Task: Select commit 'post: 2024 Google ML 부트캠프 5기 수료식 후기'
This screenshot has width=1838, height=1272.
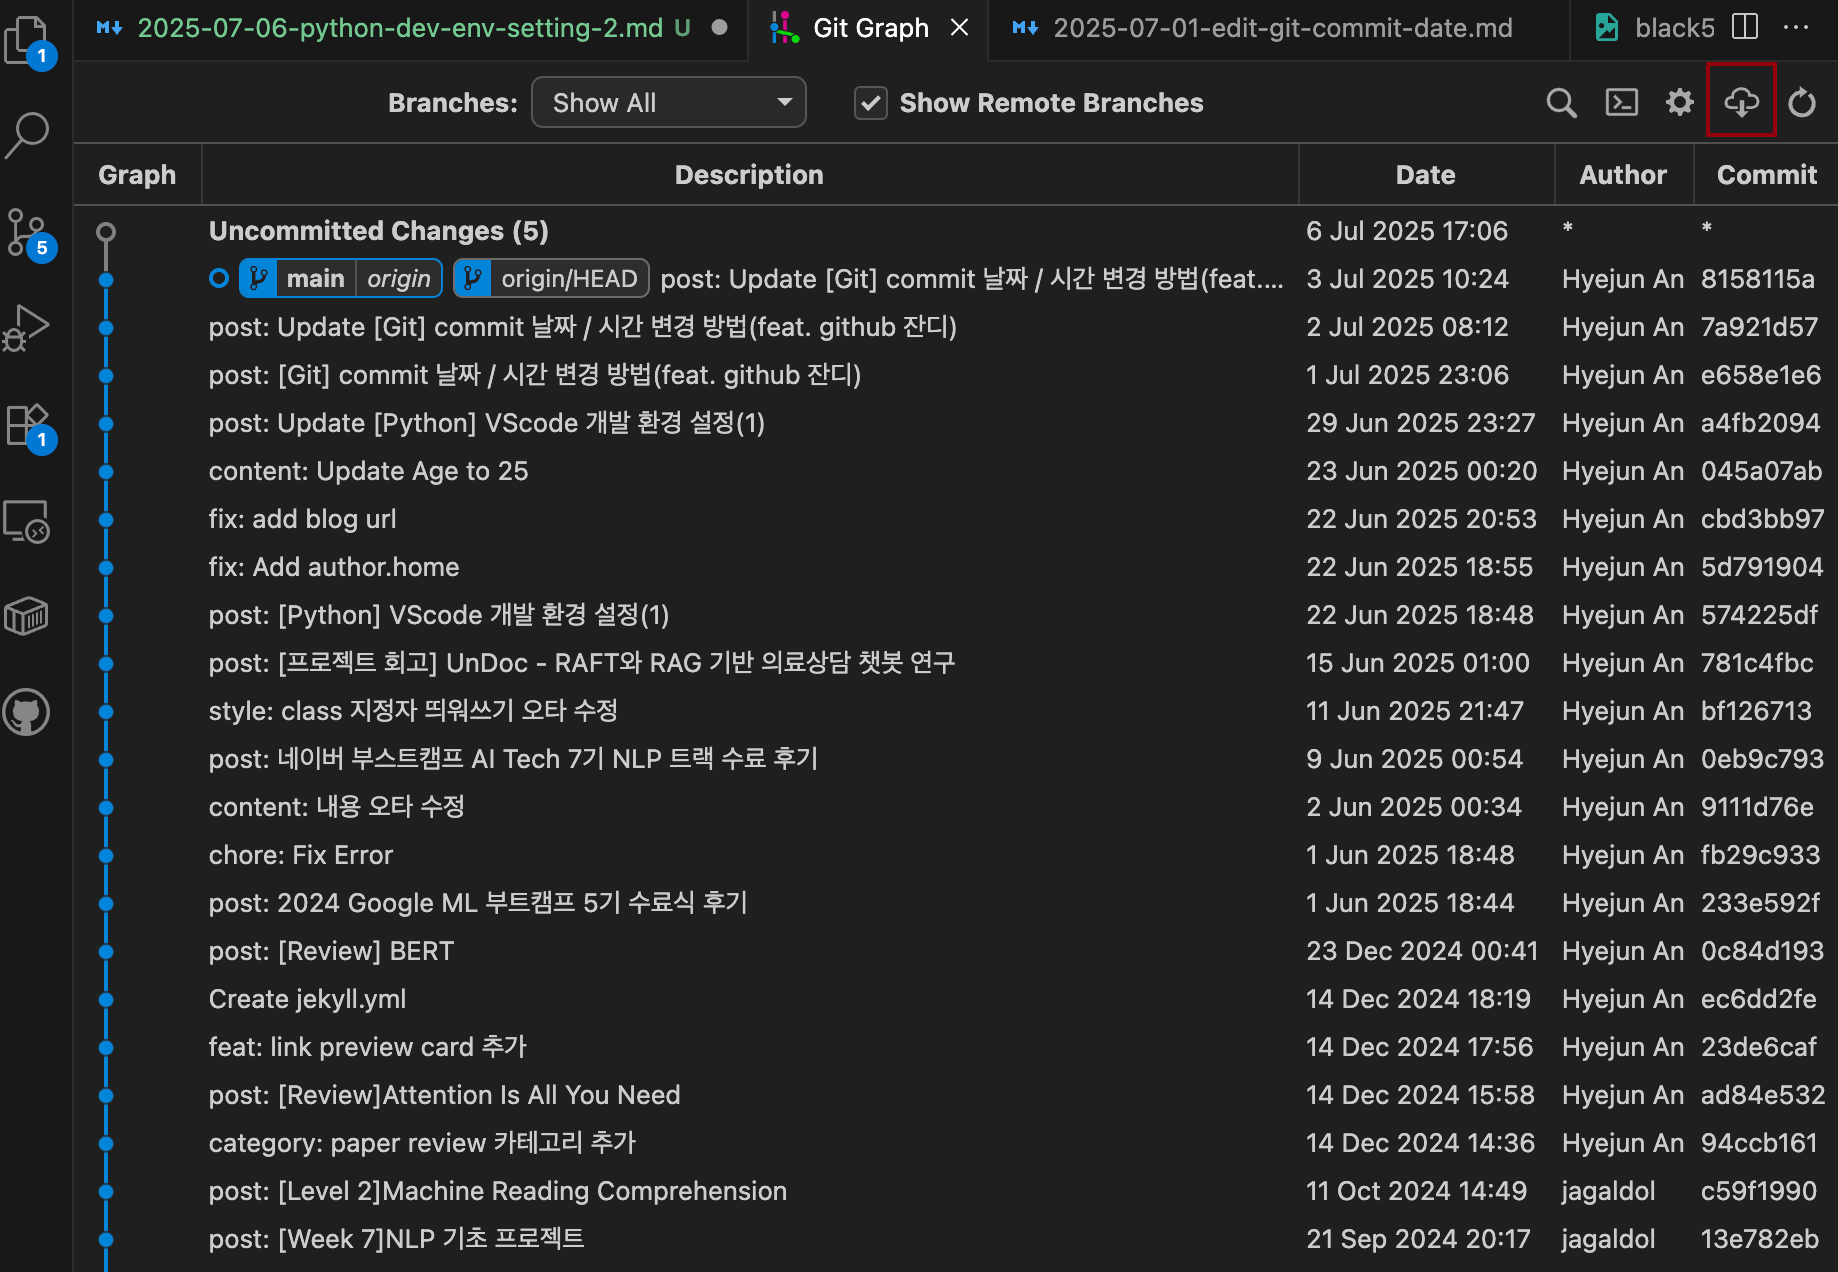Action: tap(956, 903)
